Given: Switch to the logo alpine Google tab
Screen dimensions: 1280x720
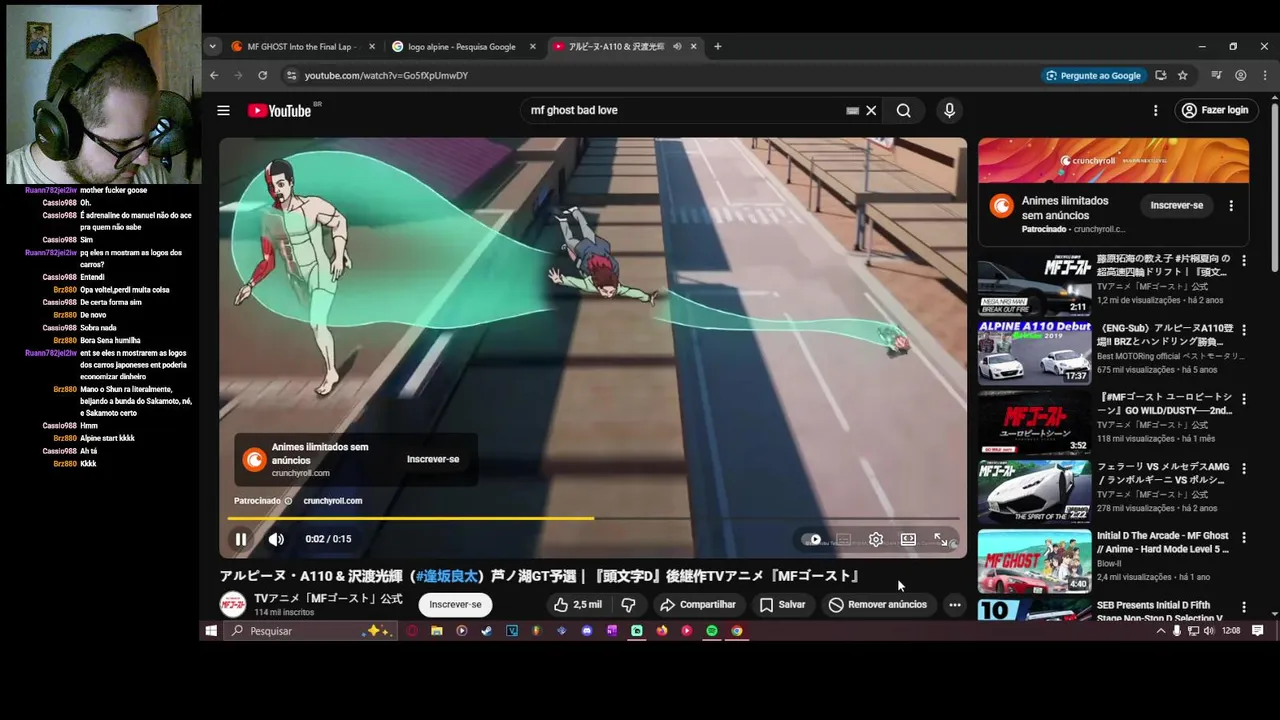Looking at the screenshot, I should pyautogui.click(x=461, y=46).
